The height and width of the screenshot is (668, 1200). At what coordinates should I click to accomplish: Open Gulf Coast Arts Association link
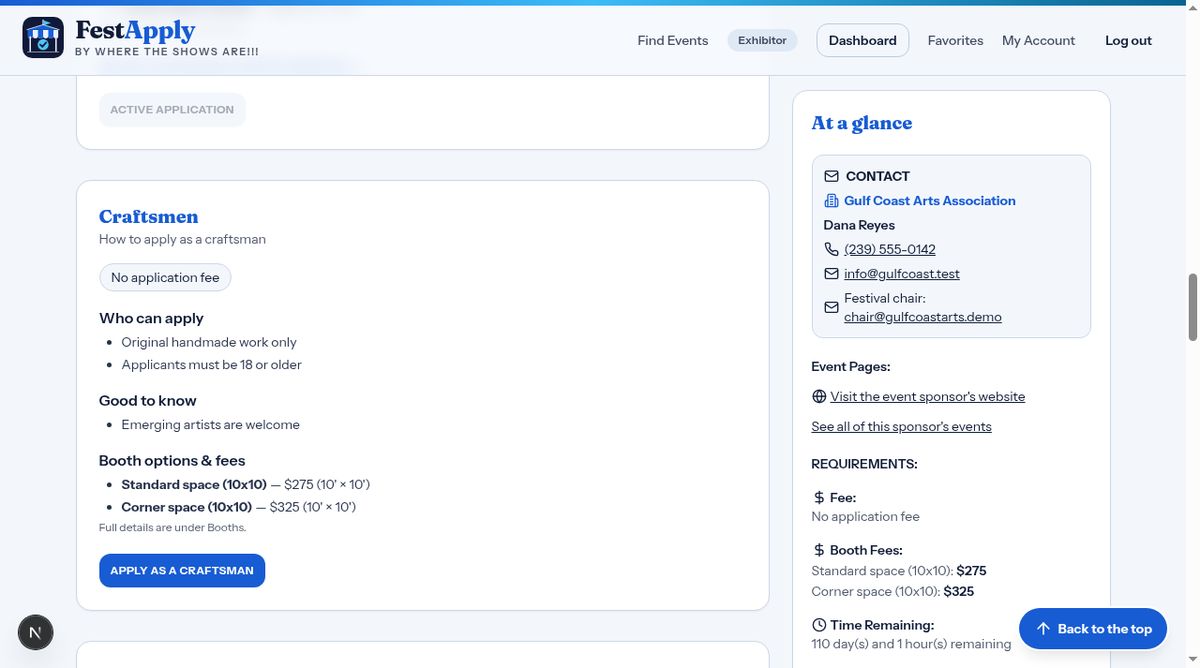click(x=930, y=201)
